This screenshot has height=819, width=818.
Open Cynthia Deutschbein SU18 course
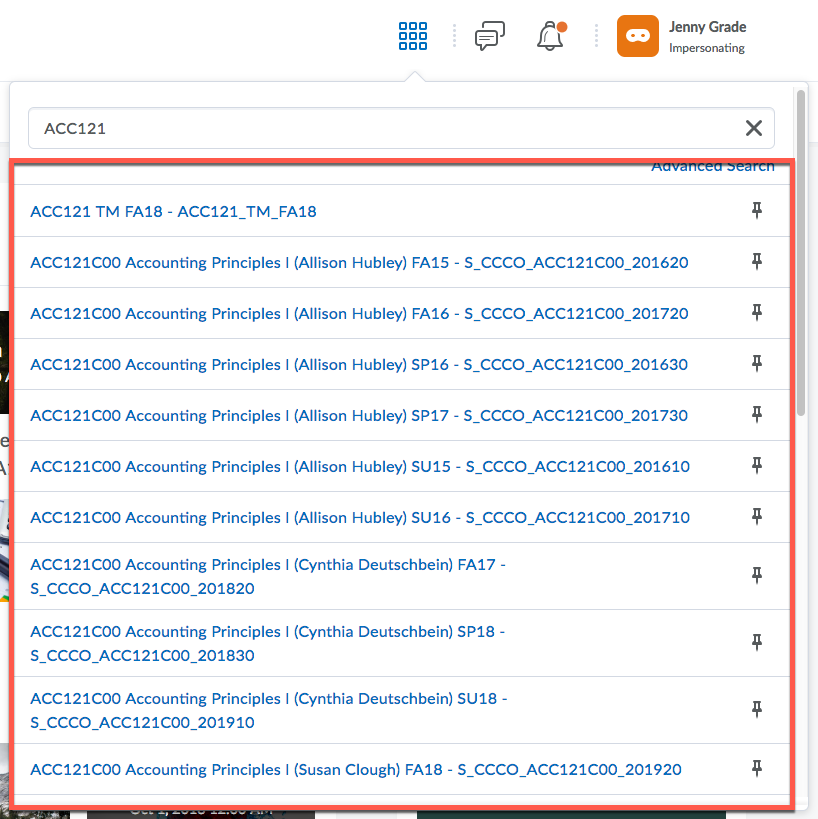pos(268,710)
